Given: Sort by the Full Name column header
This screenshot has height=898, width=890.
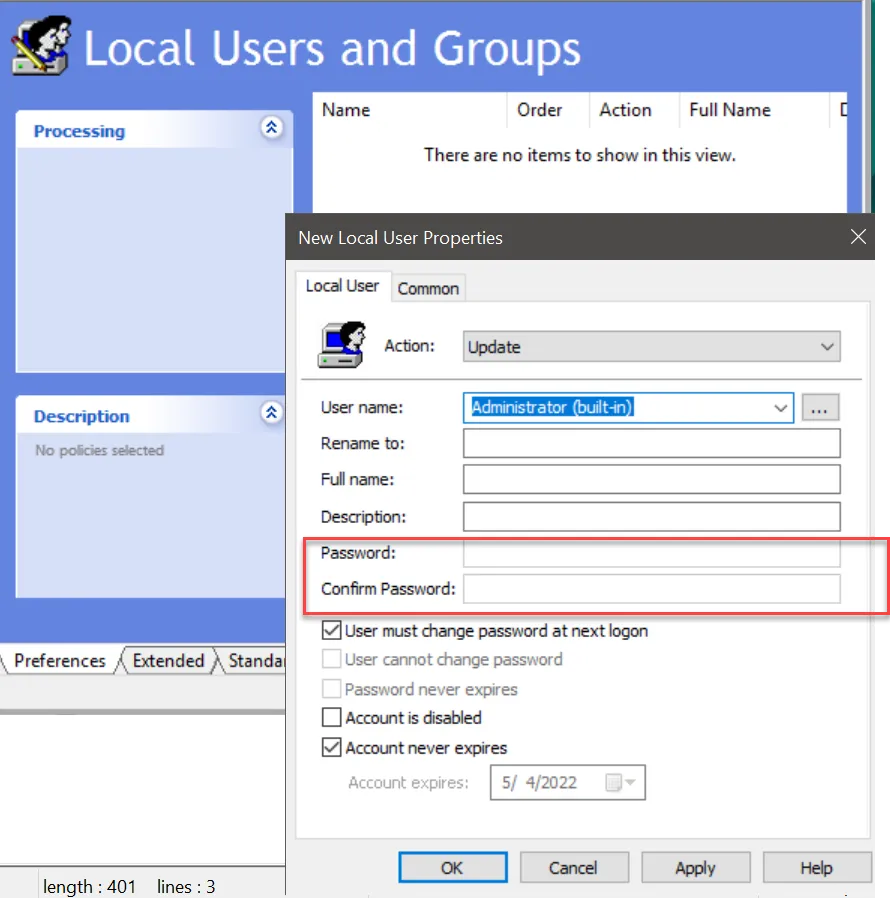Looking at the screenshot, I should pyautogui.click(x=730, y=110).
